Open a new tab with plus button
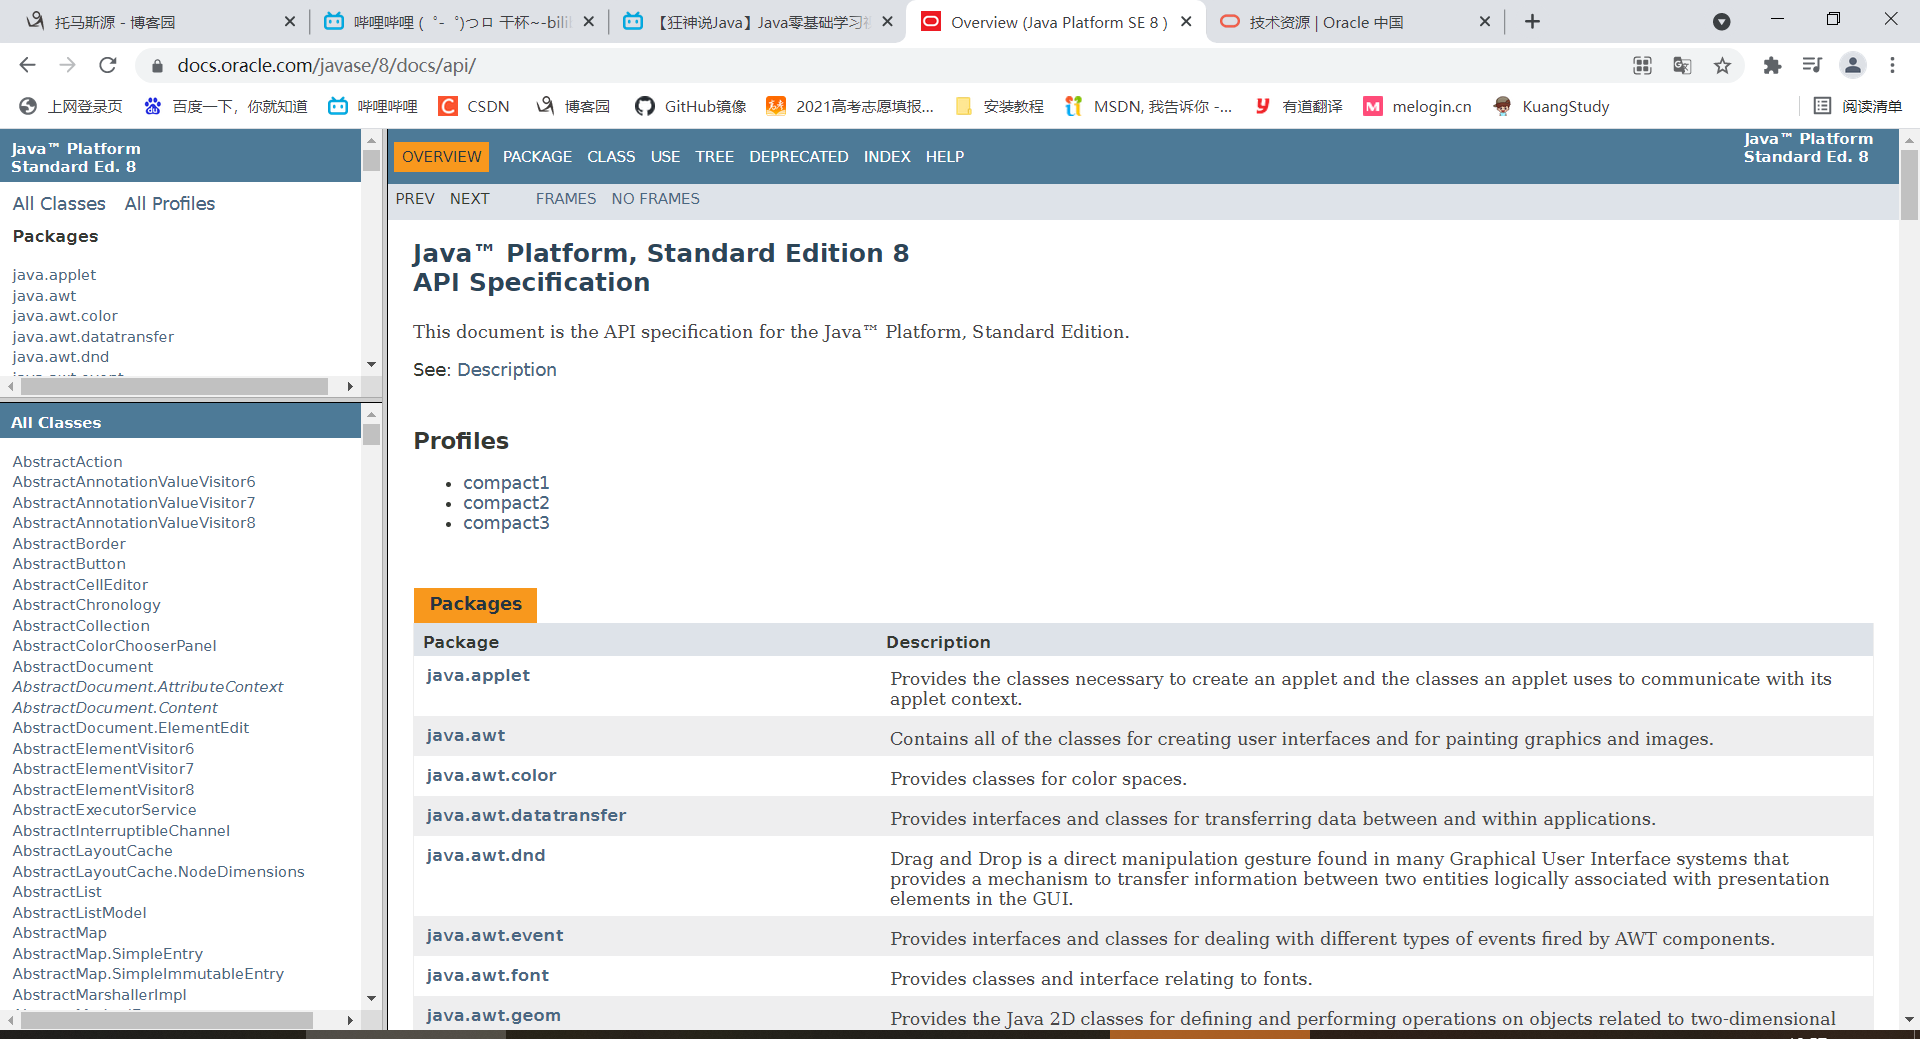Image resolution: width=1920 pixels, height=1039 pixels. 1532,21
